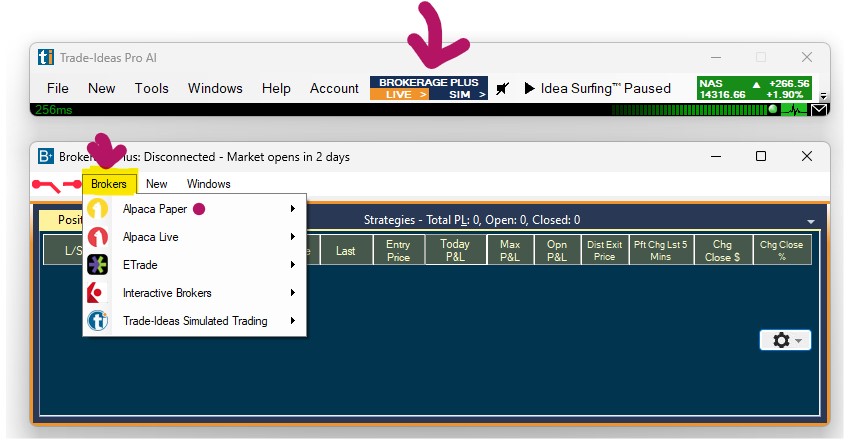849x444 pixels.
Task: Sort by Pft Chg Lst 5 Mins column
Action: 661,251
